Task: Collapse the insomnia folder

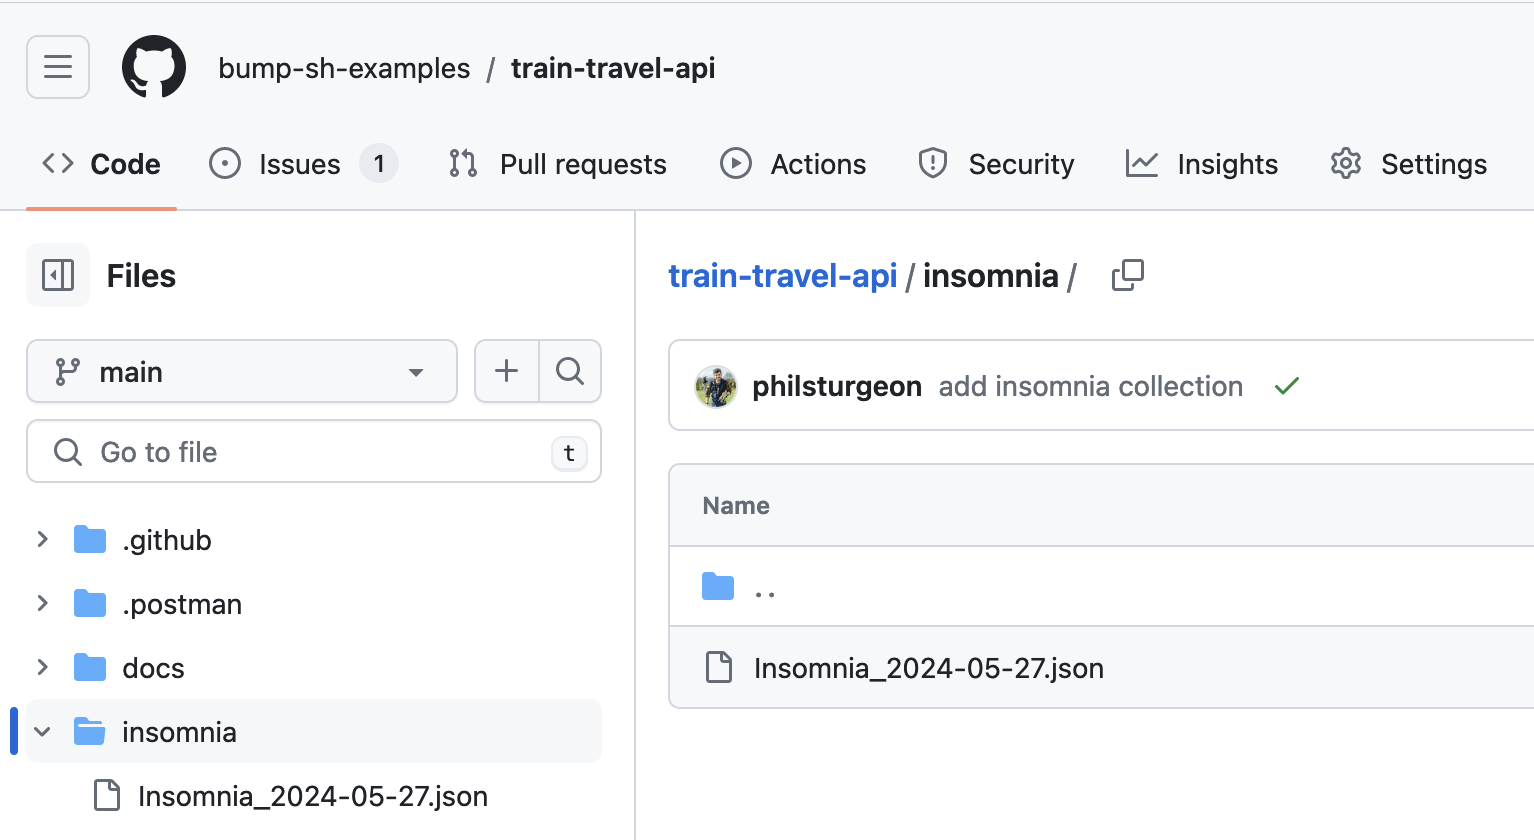Action: (x=42, y=732)
